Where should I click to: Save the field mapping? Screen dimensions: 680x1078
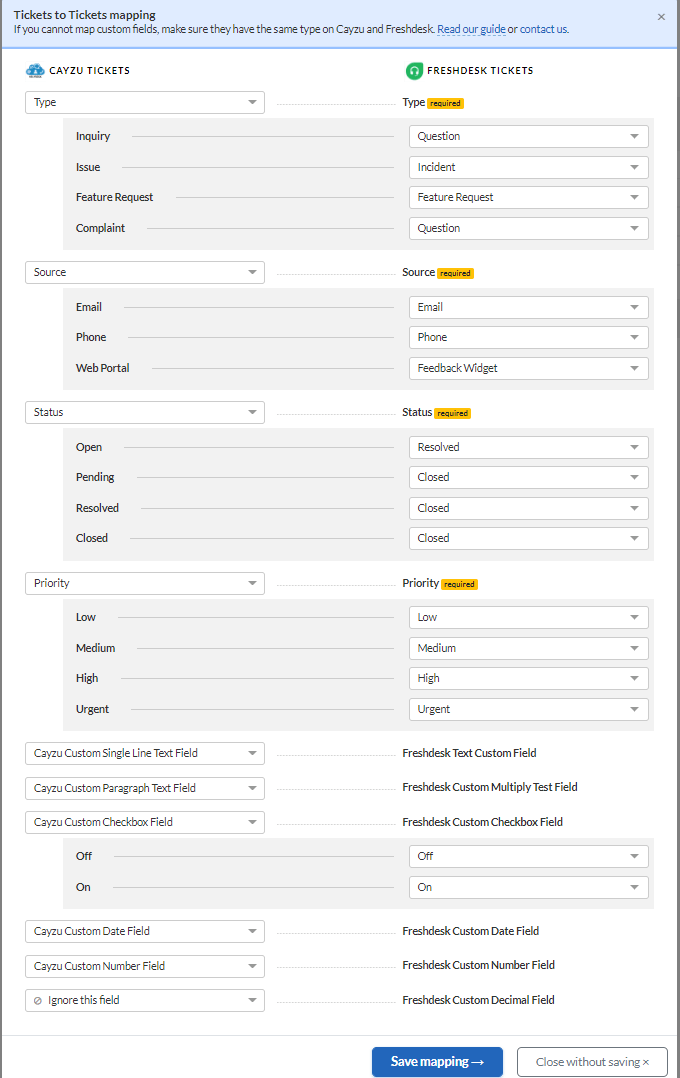[x=437, y=1062]
